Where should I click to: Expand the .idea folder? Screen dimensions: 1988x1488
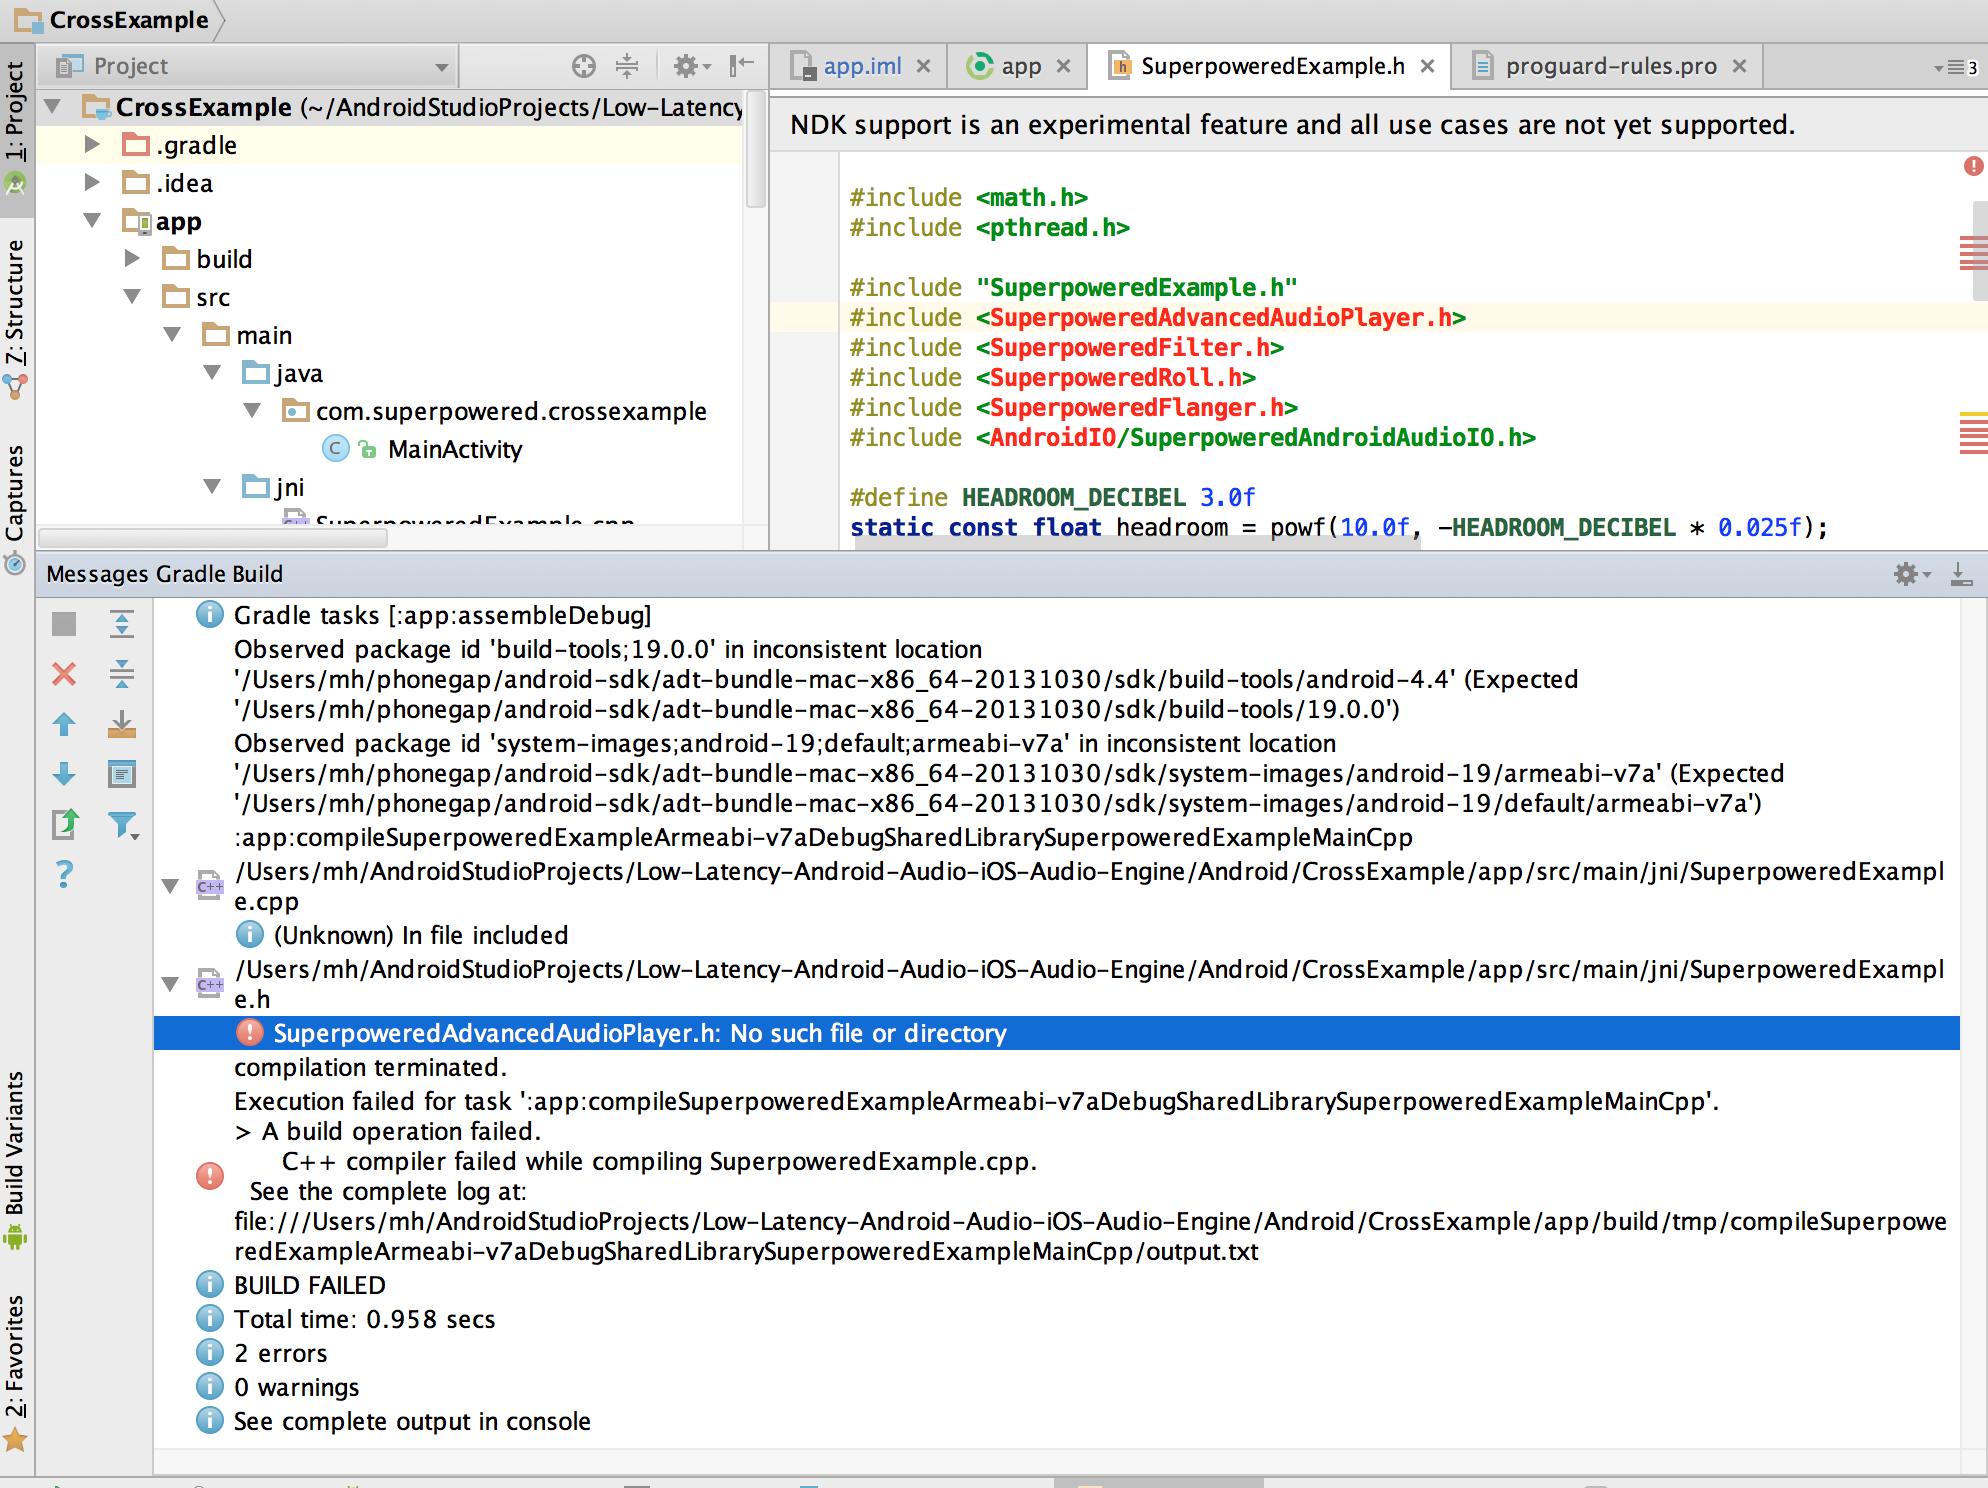92,182
